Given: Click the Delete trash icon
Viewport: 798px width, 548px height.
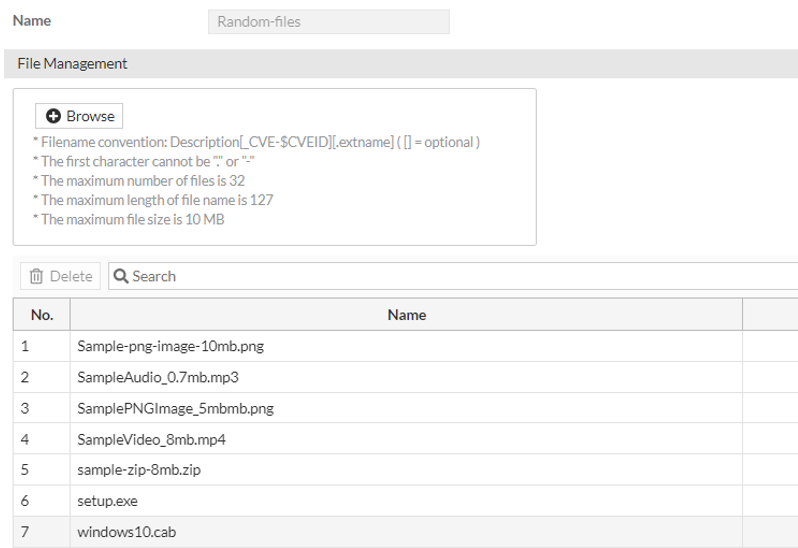Looking at the screenshot, I should (x=36, y=276).
